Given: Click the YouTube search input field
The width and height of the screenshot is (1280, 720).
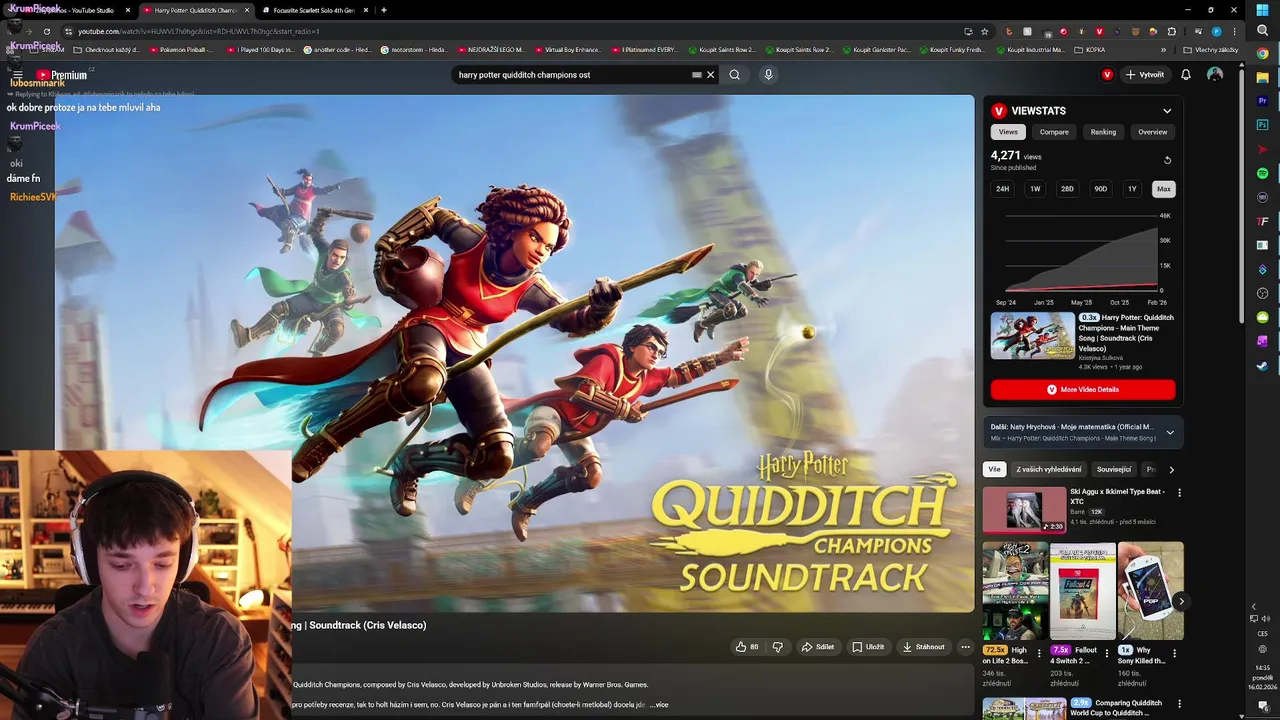Looking at the screenshot, I should (570, 74).
